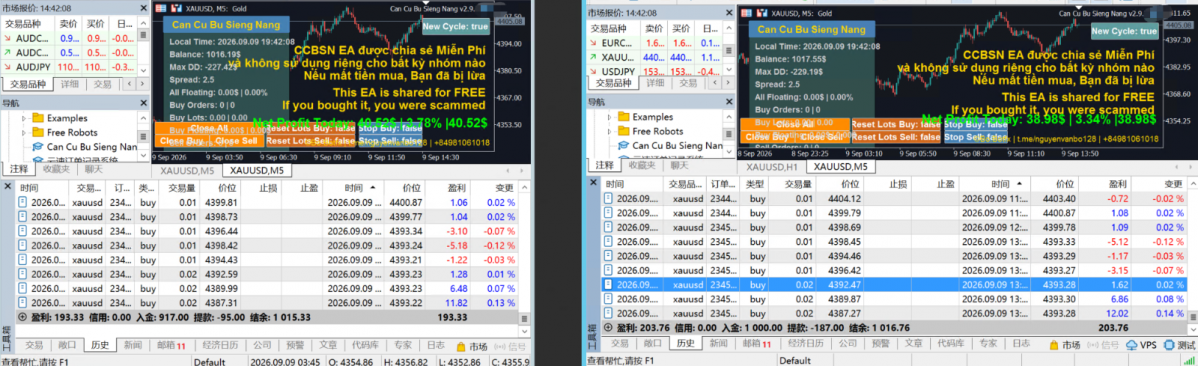
Task: Click 盈利 summary plus icon in left history
Action: 21,316
